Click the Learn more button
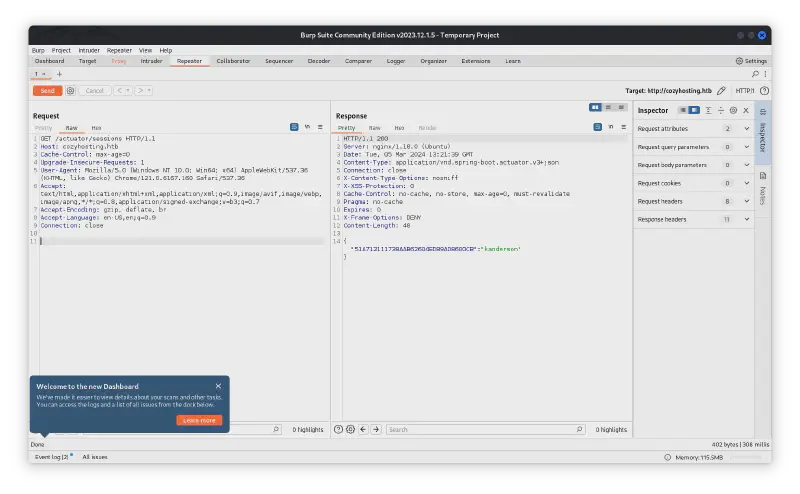This screenshot has width=800, height=494. pos(199,420)
